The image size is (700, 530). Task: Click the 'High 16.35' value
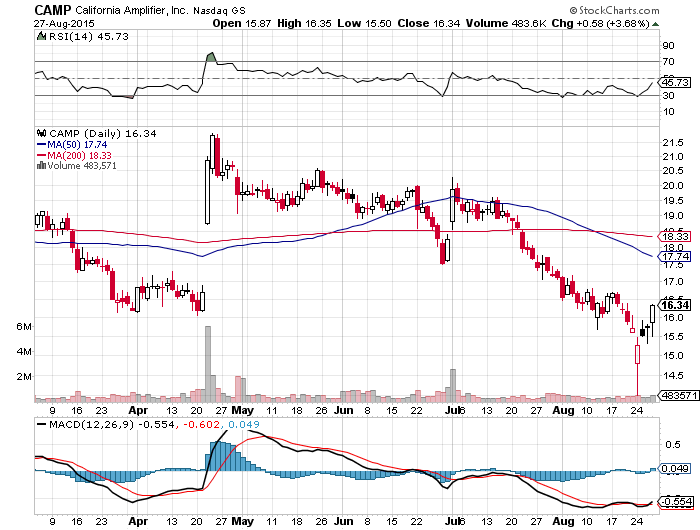tap(304, 23)
